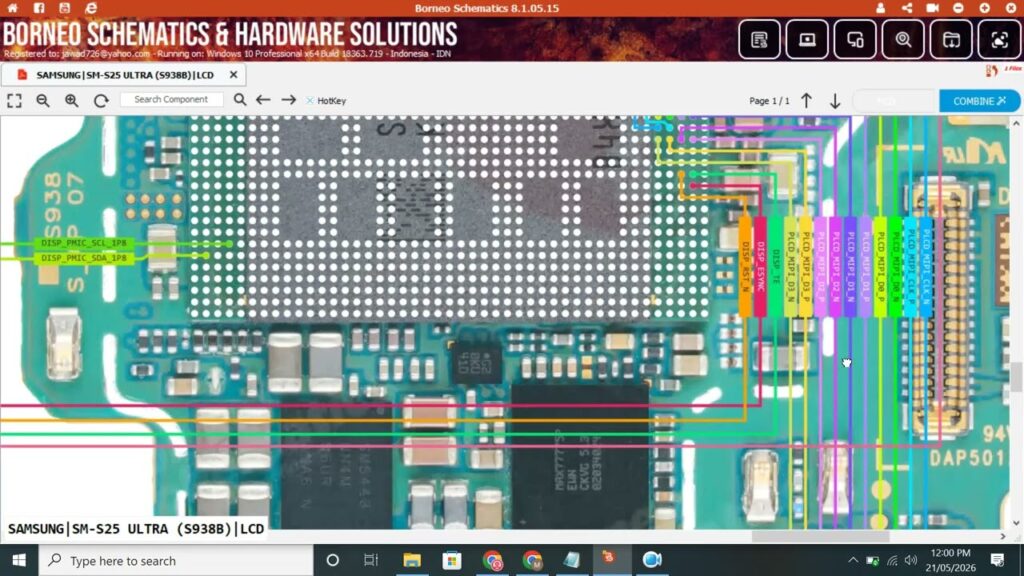
Task: Open the magnifier search banner button
Action: click(903, 40)
